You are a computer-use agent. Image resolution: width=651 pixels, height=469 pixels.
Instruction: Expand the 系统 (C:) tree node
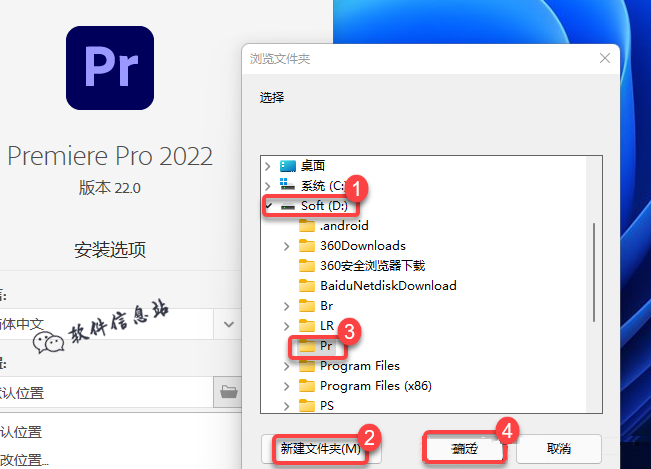[268, 186]
